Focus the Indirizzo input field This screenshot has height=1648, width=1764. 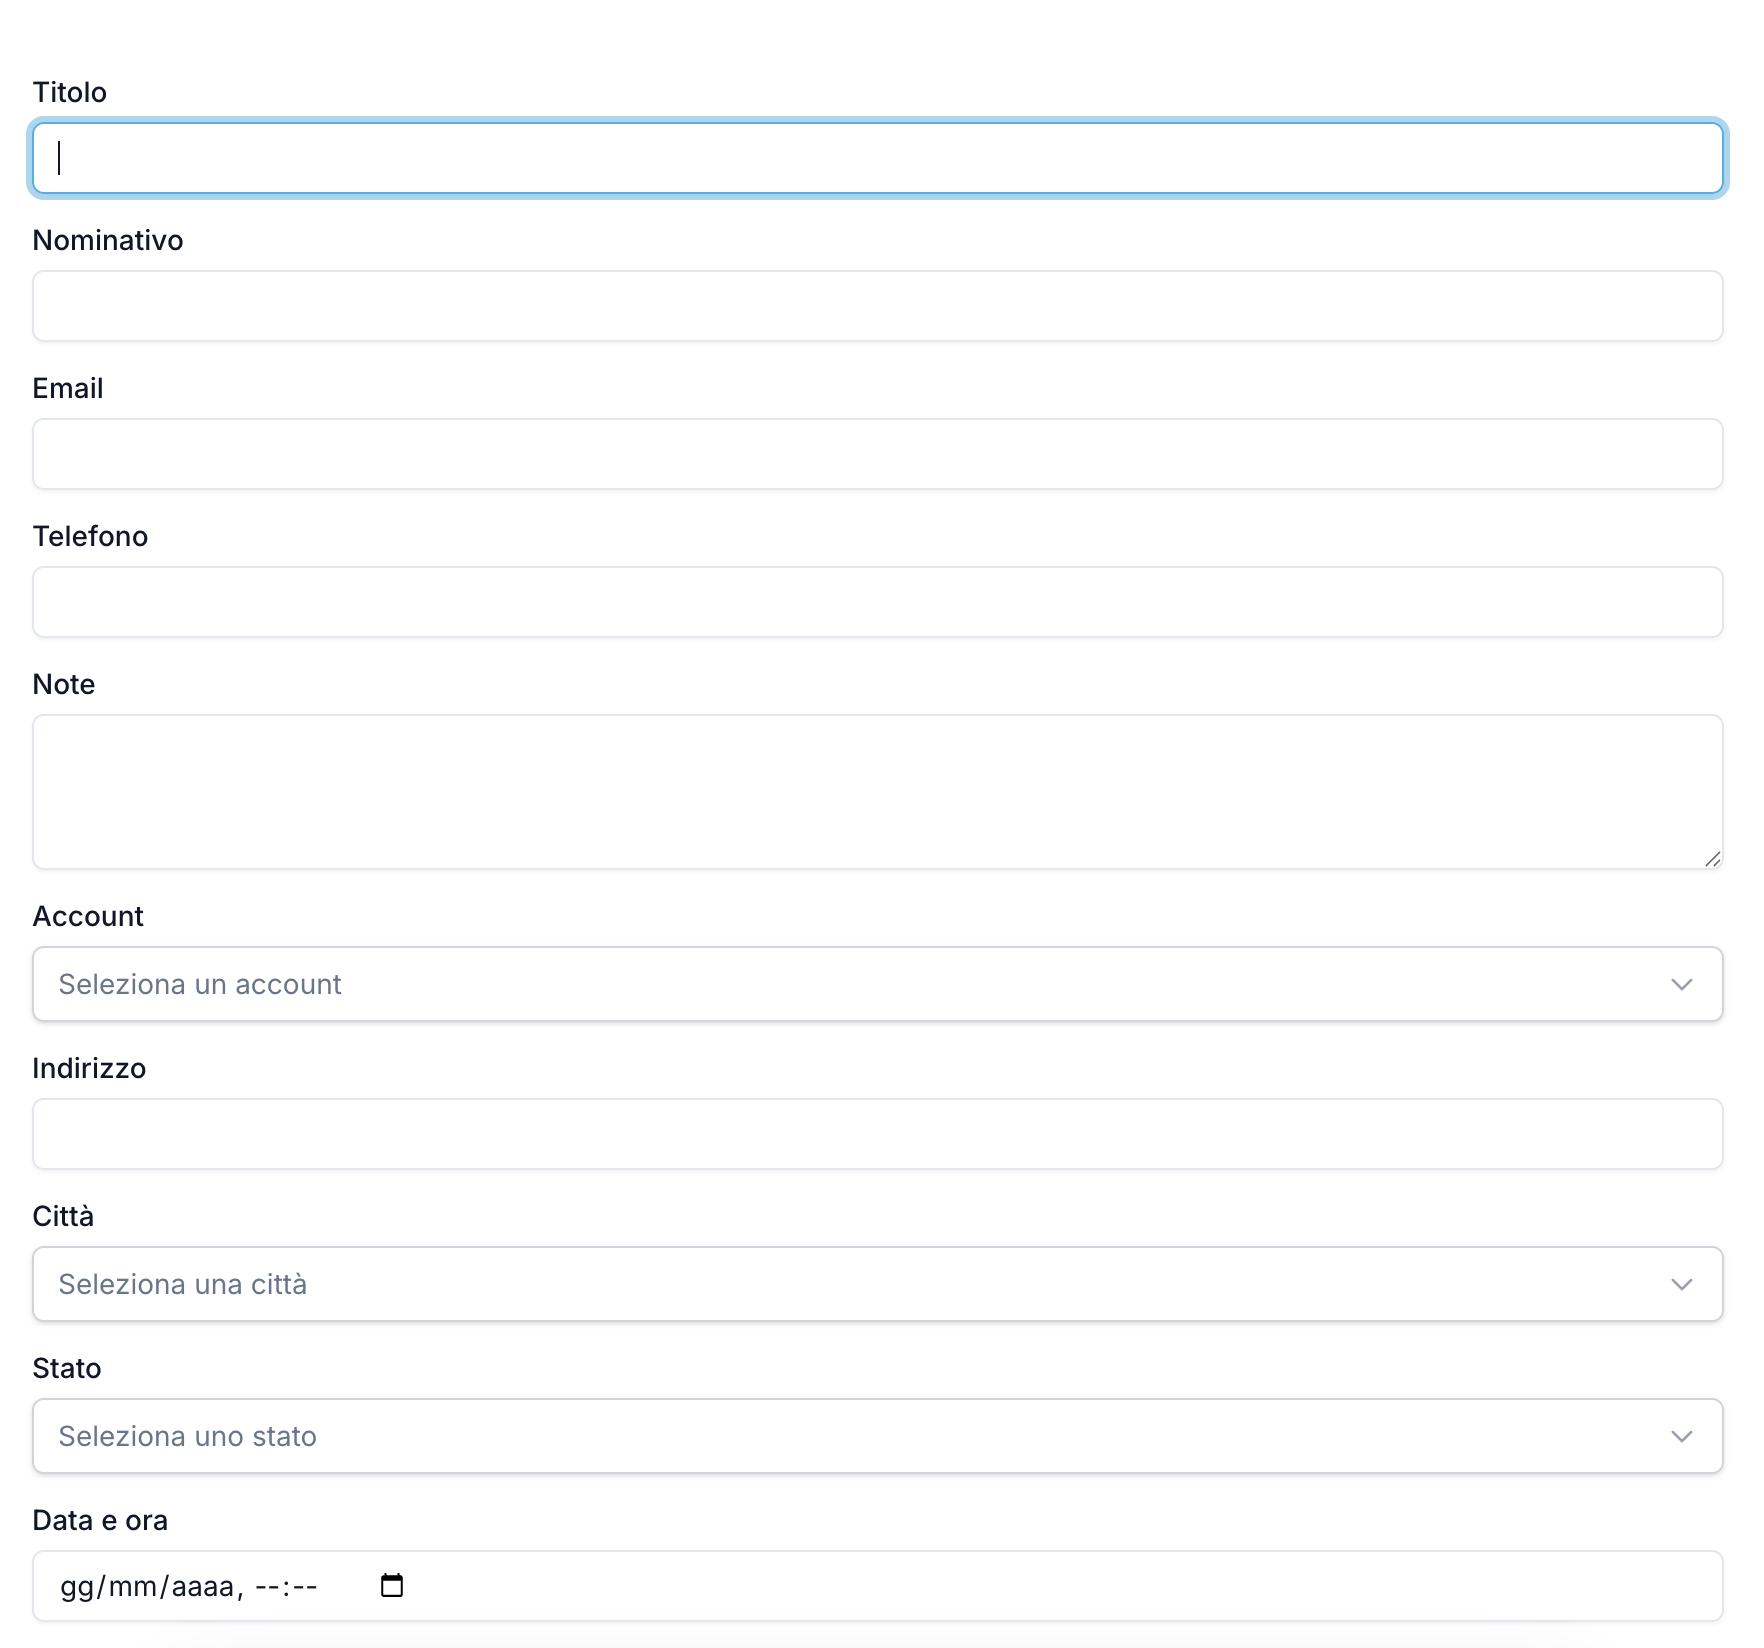(877, 1134)
